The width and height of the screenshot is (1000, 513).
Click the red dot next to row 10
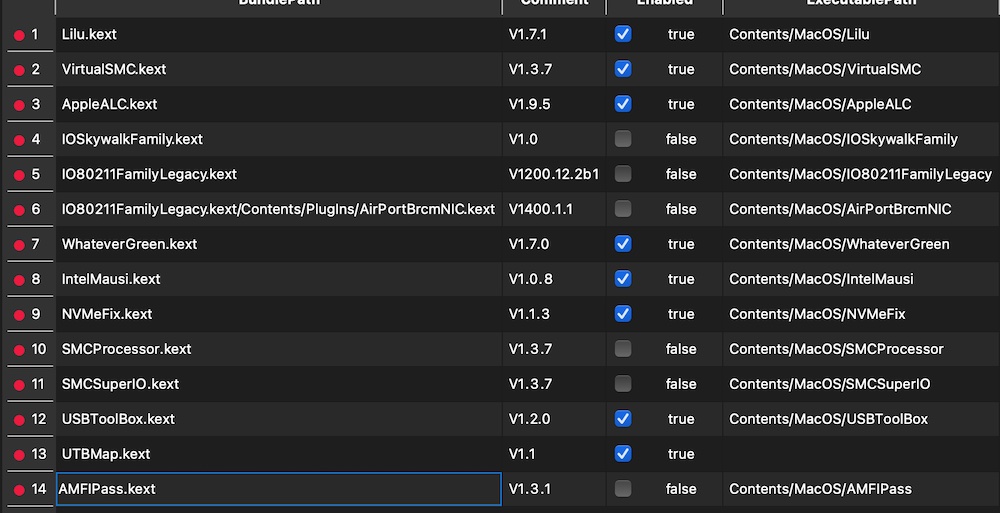point(18,350)
